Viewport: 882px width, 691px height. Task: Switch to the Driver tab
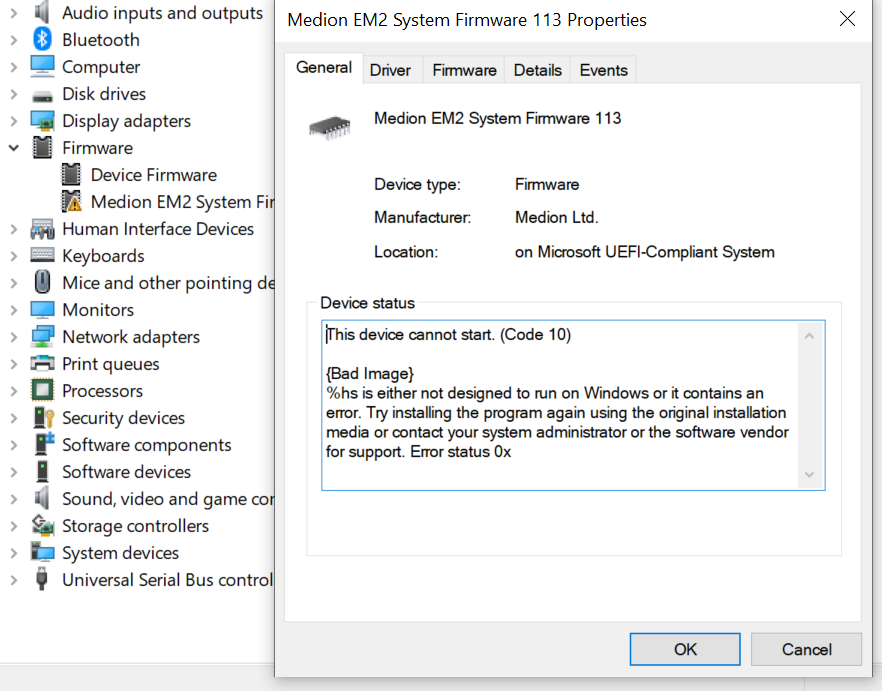(x=391, y=69)
